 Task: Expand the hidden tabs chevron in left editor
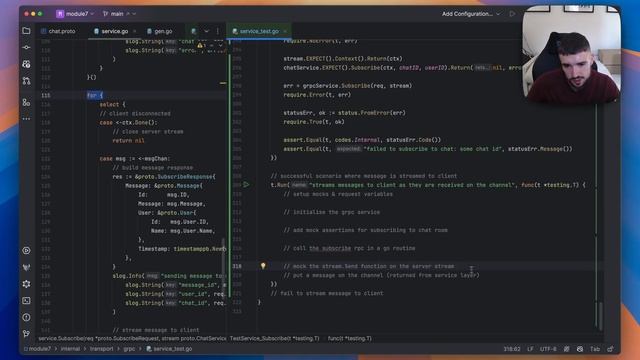point(207,31)
